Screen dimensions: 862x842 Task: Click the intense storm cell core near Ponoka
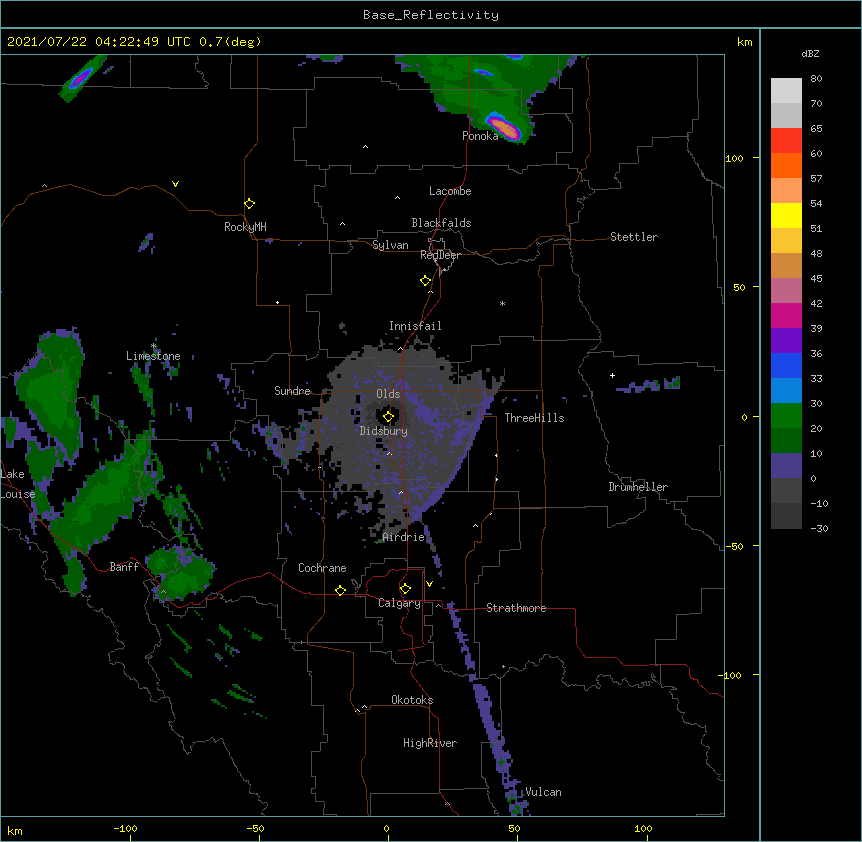(505, 129)
